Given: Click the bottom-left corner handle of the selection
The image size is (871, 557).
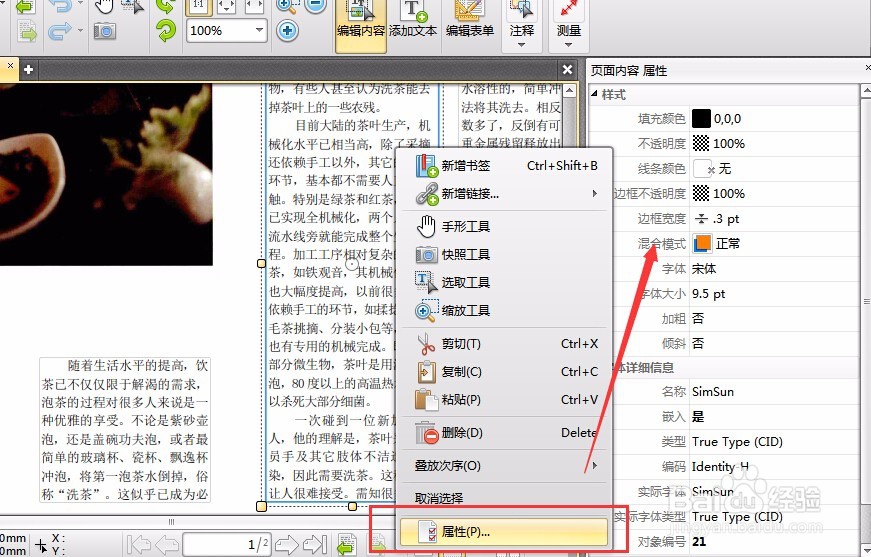Looking at the screenshot, I should (x=261, y=506).
